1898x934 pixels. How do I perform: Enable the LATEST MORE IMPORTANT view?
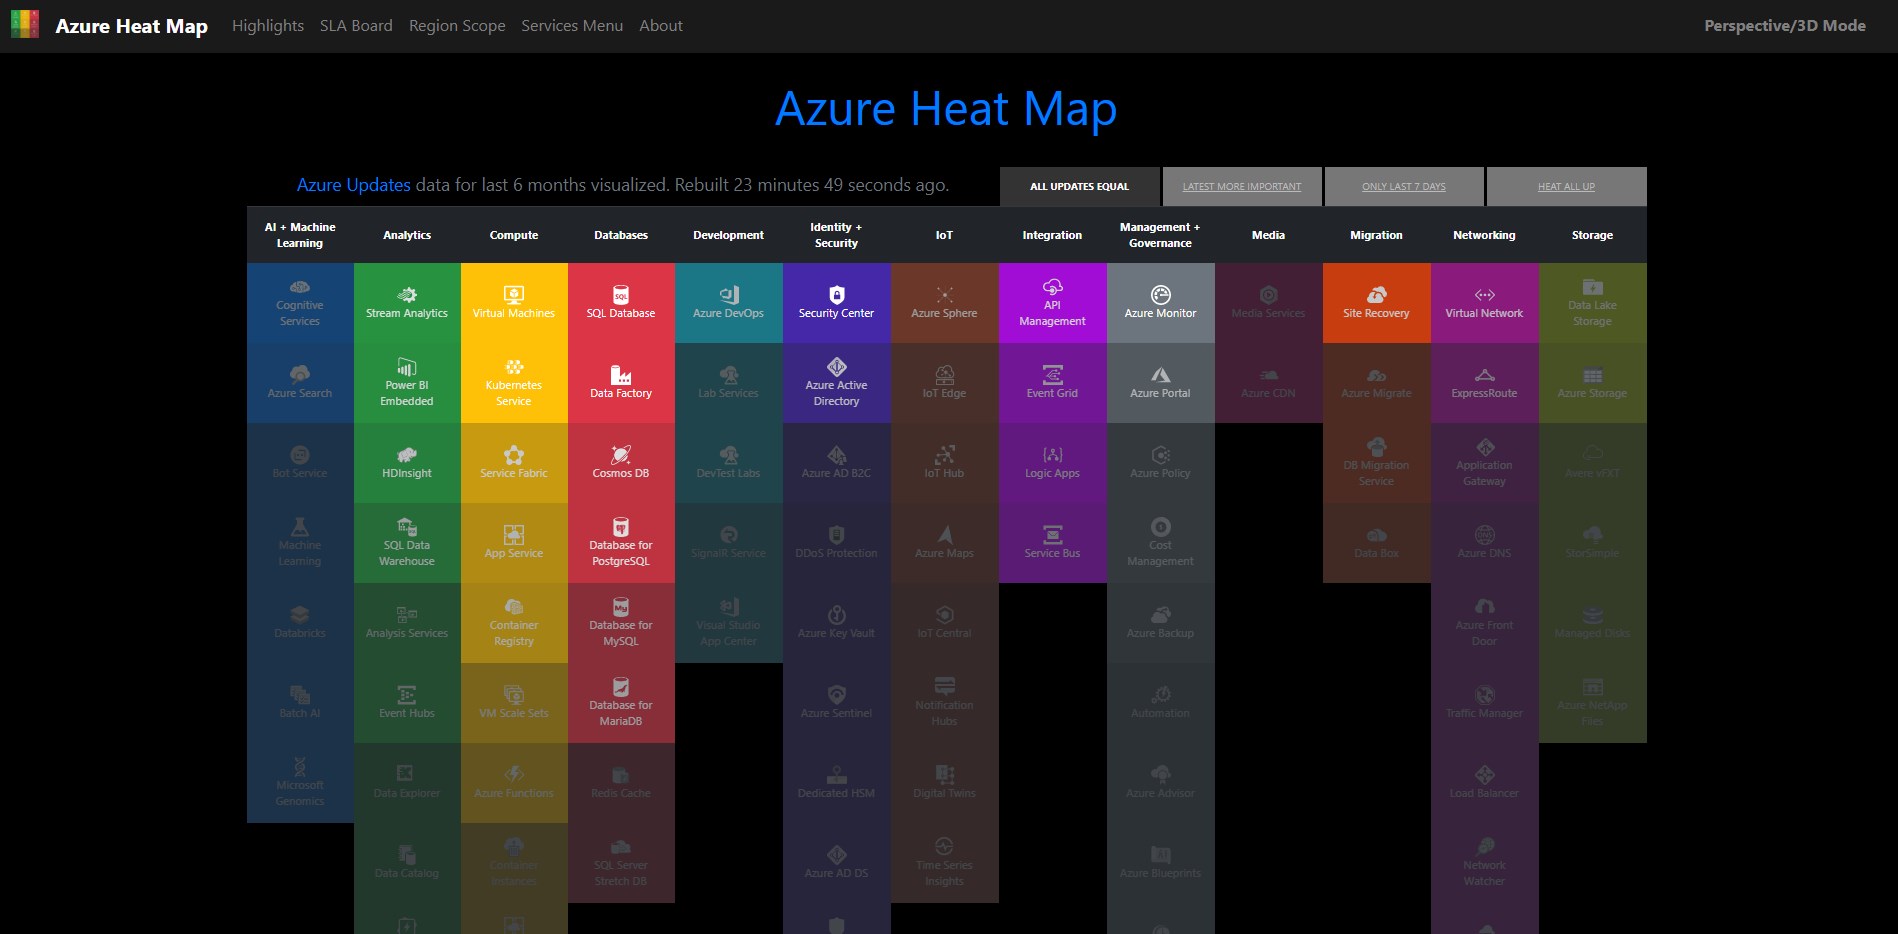(x=1241, y=186)
